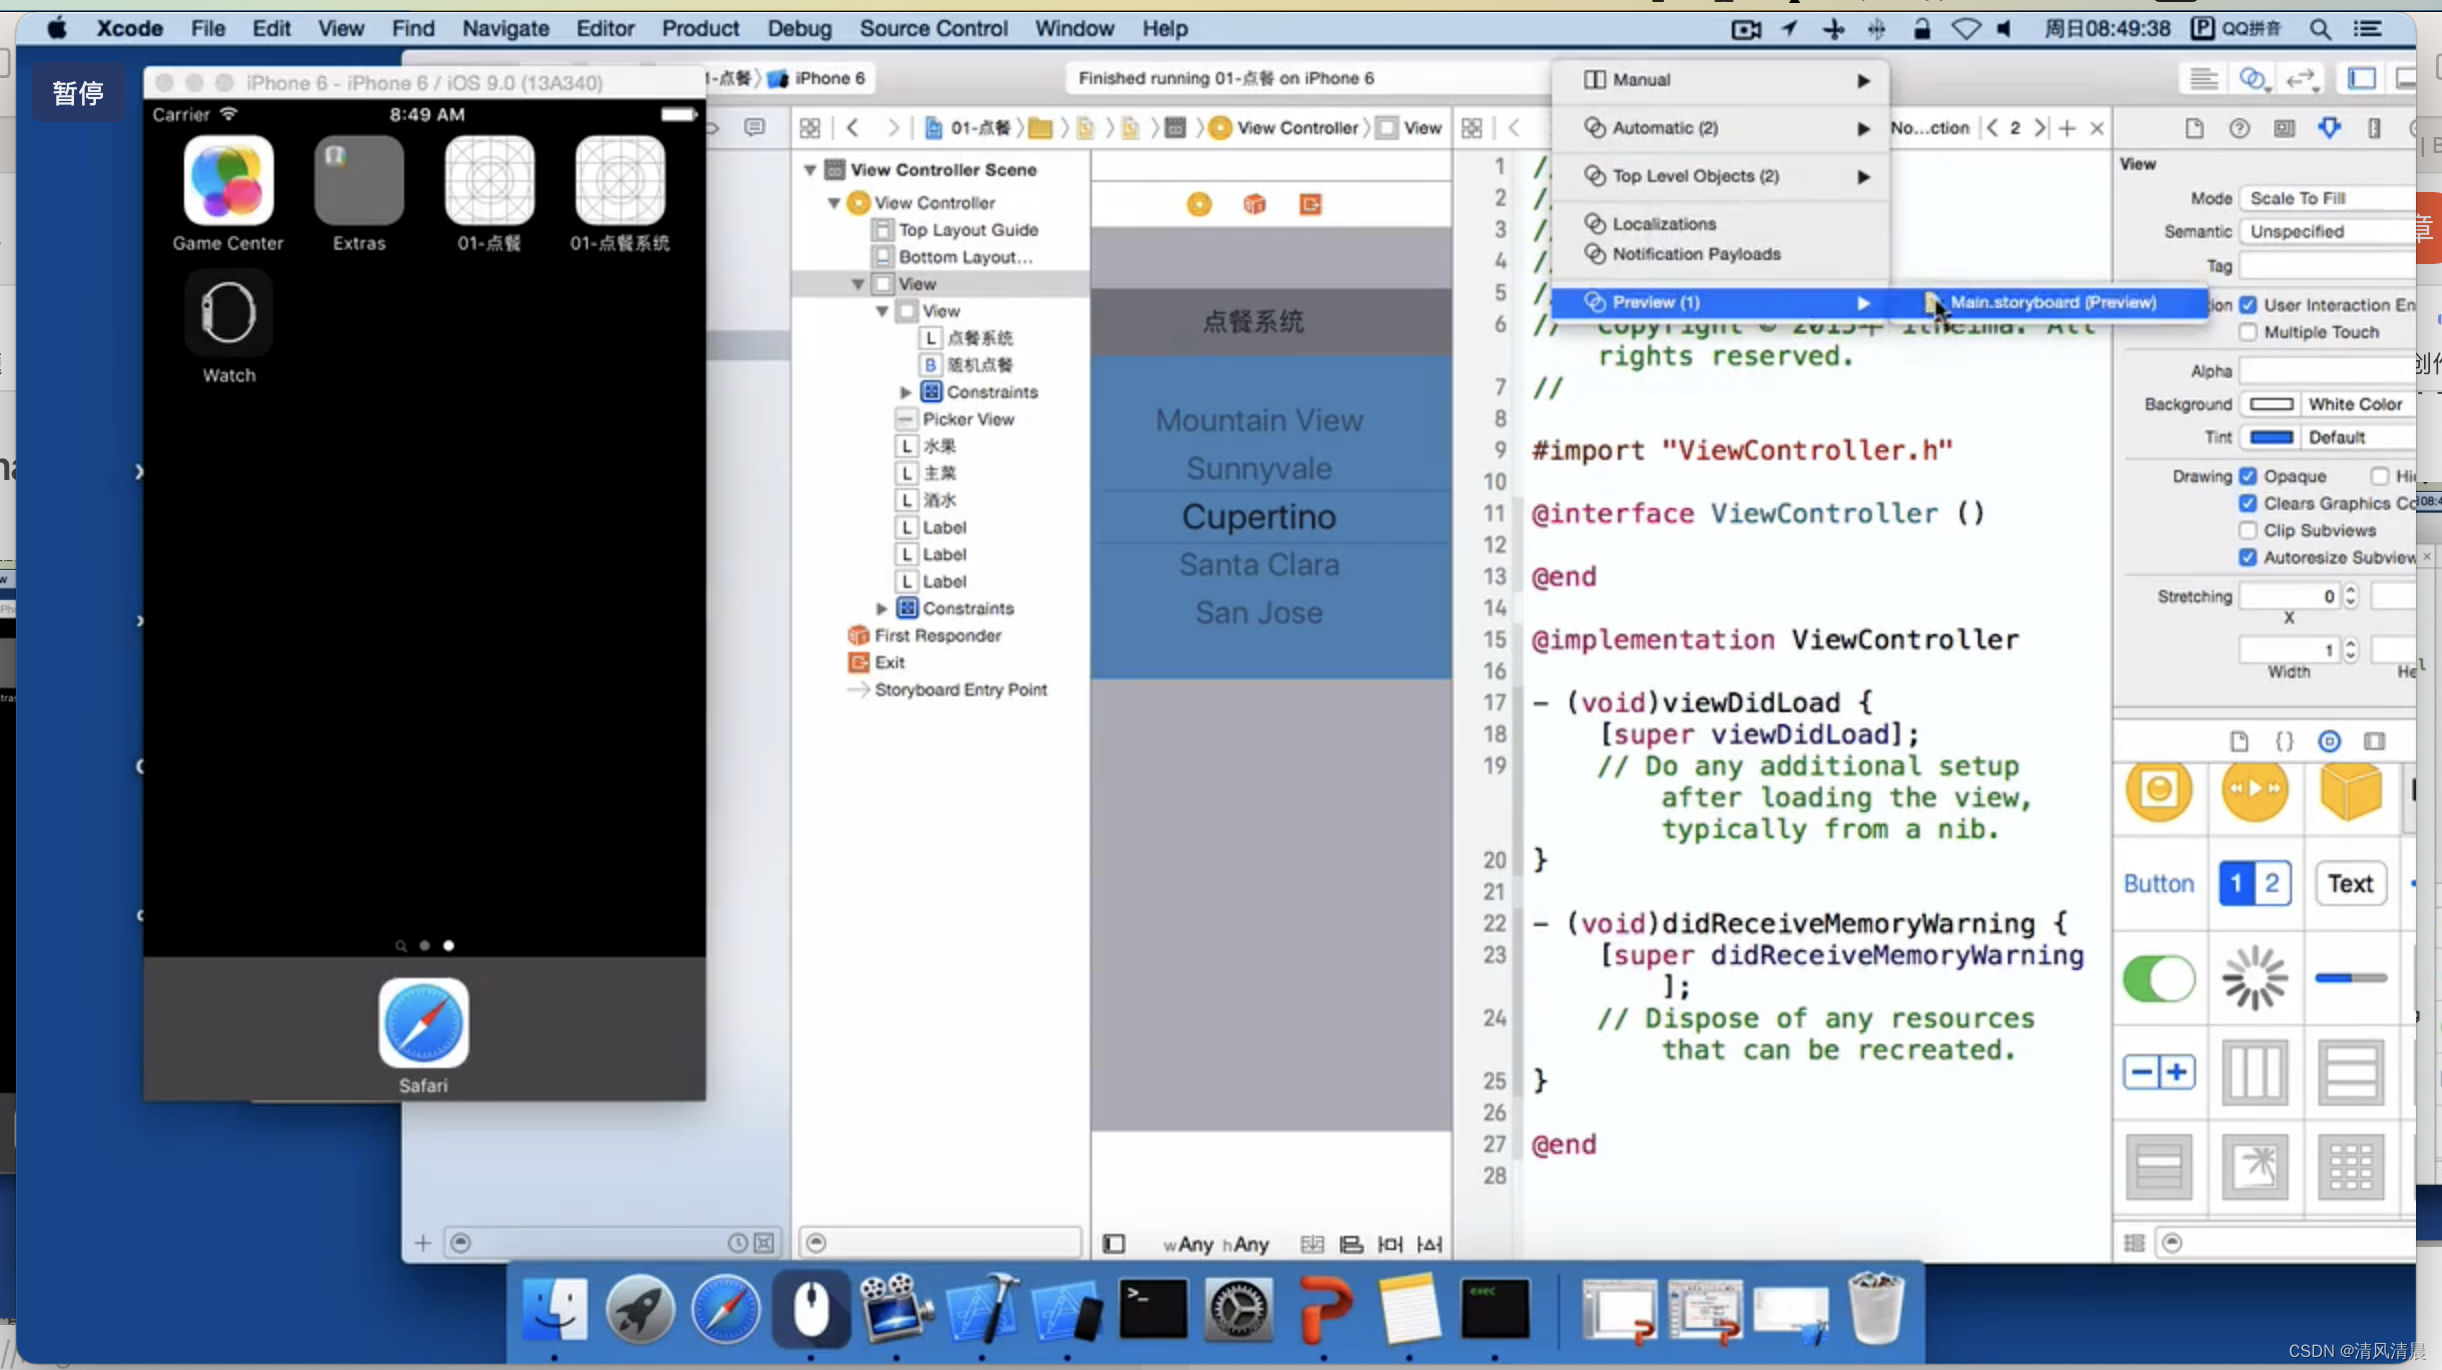Open Terminal from the Dock

click(1153, 1309)
